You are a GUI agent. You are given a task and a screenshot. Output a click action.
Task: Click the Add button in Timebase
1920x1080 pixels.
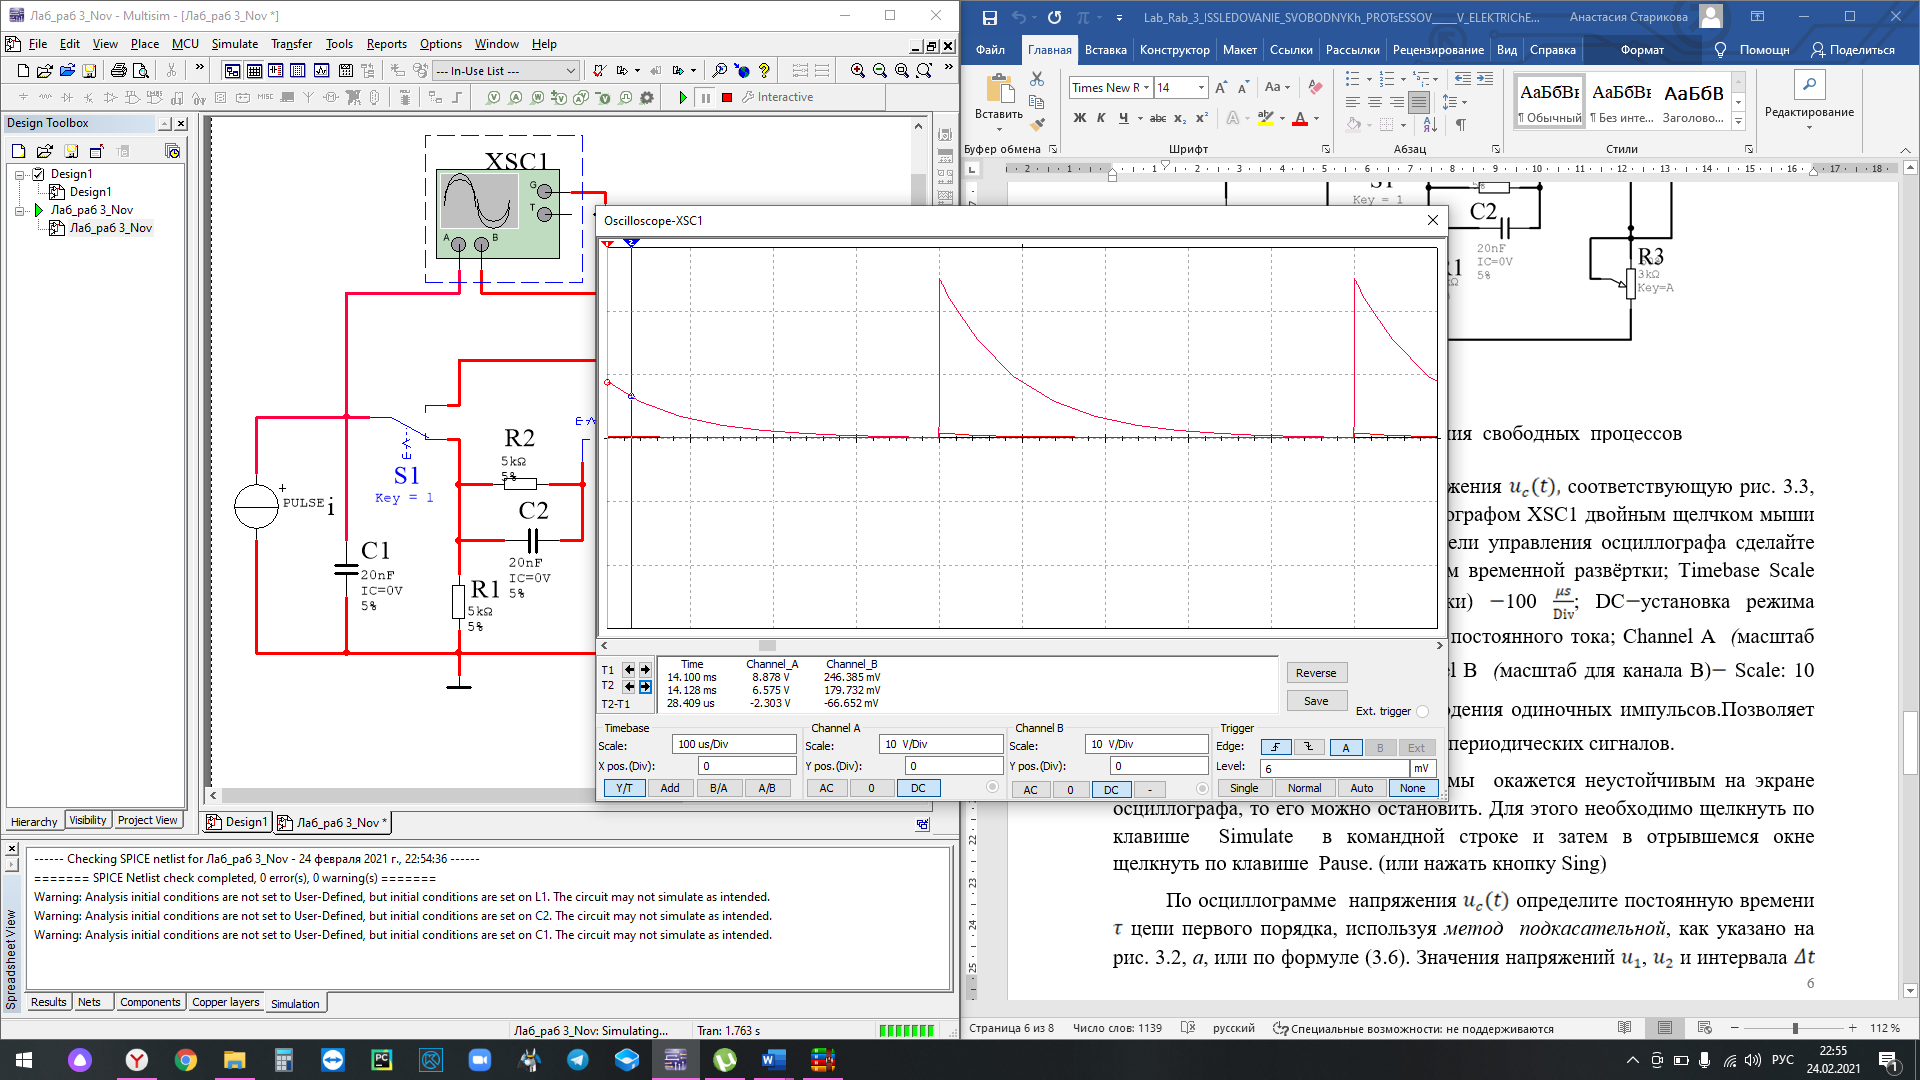click(x=670, y=788)
